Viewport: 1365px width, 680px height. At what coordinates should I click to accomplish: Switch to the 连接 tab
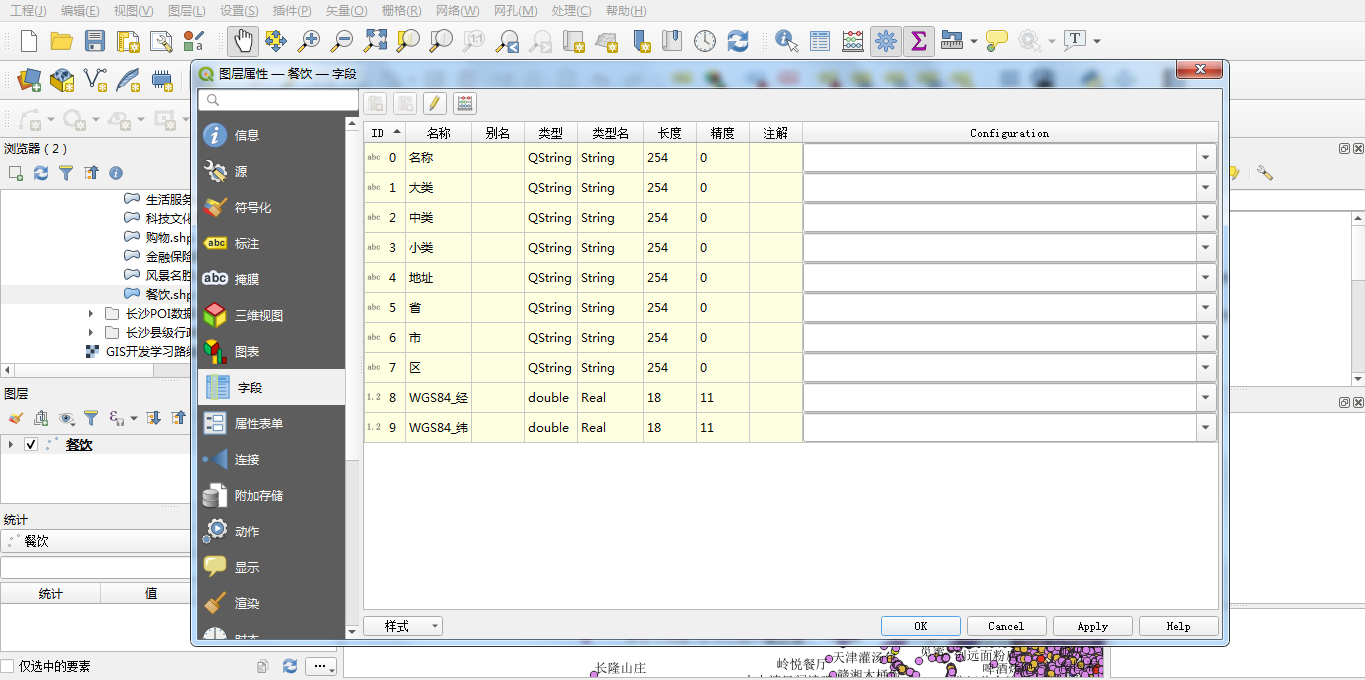coord(271,459)
